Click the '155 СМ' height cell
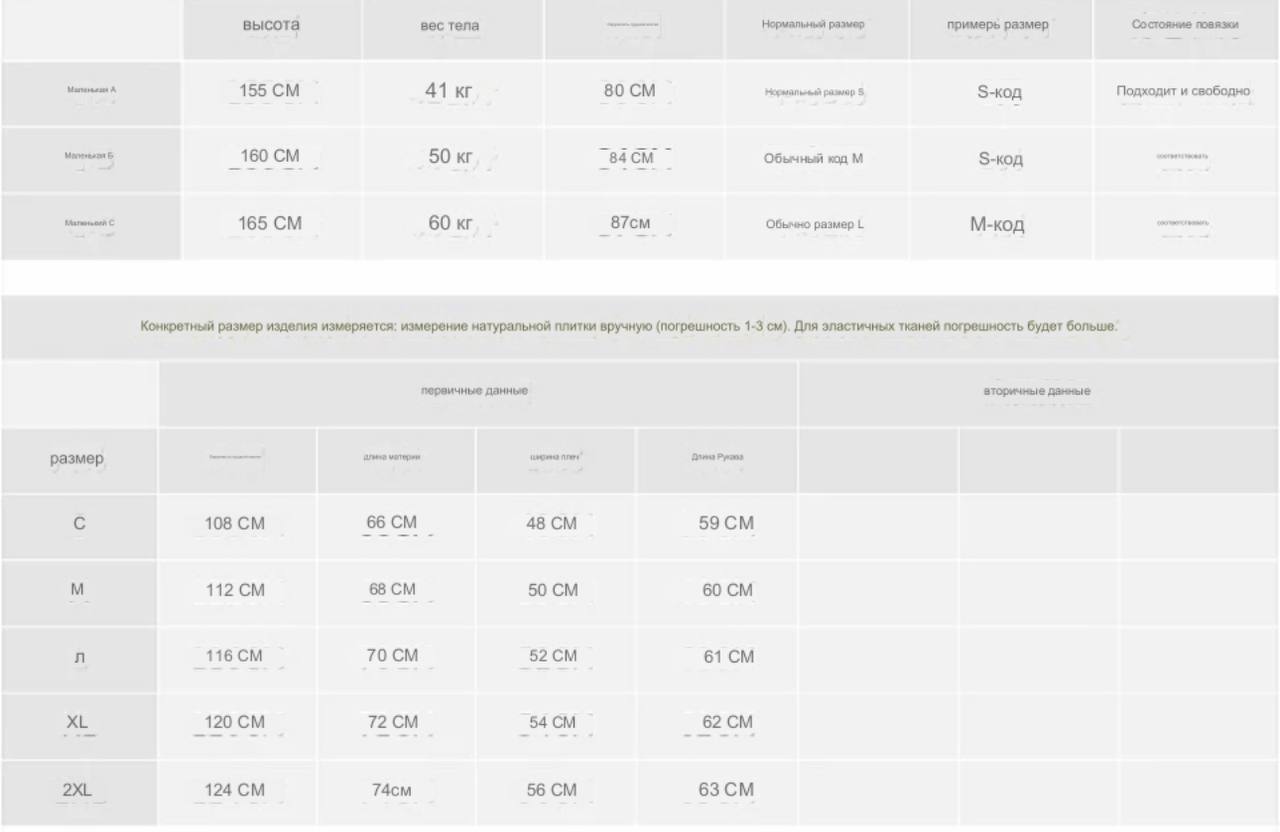This screenshot has width=1280, height=832. pyautogui.click(x=269, y=90)
